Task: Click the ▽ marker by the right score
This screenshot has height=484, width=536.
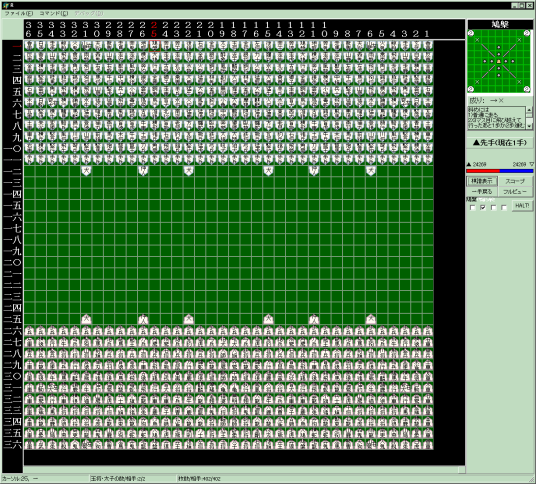Action: coord(531,164)
